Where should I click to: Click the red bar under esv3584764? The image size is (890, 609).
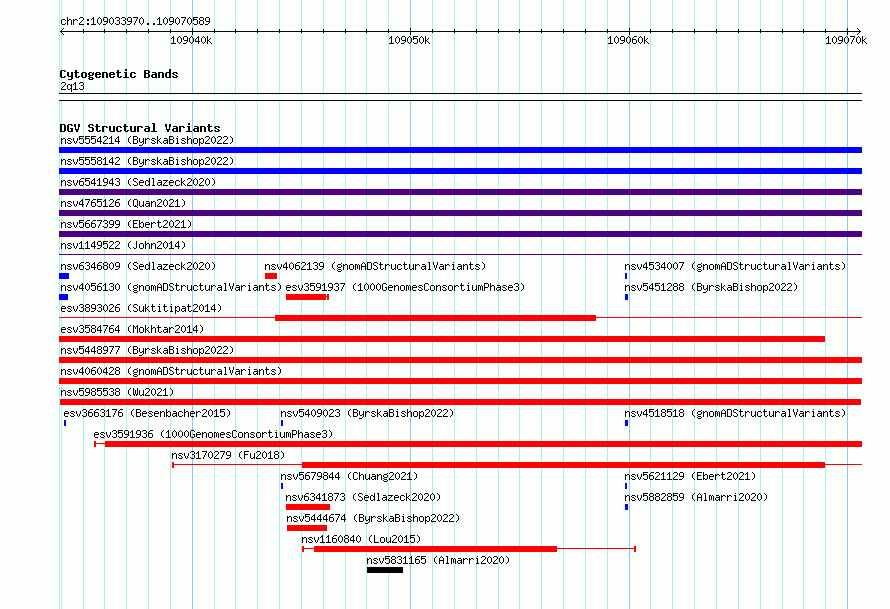click(442, 339)
